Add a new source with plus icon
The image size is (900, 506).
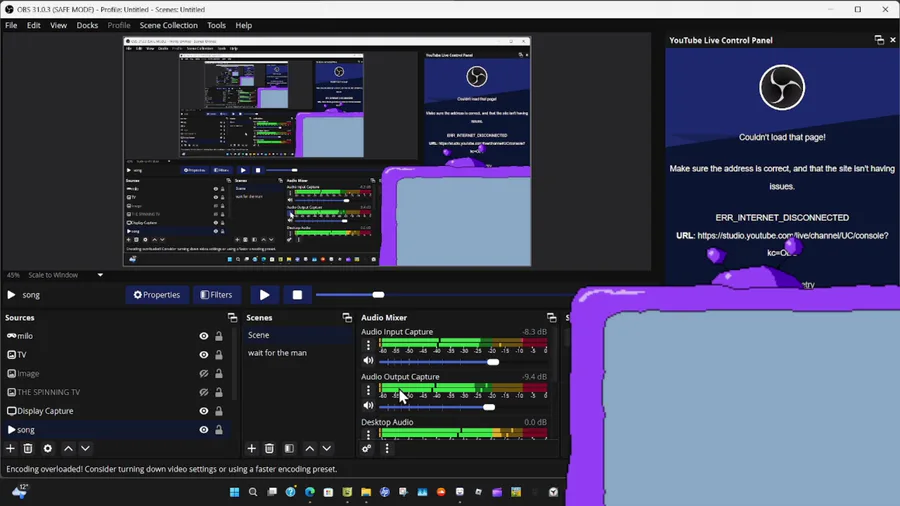click(x=10, y=448)
